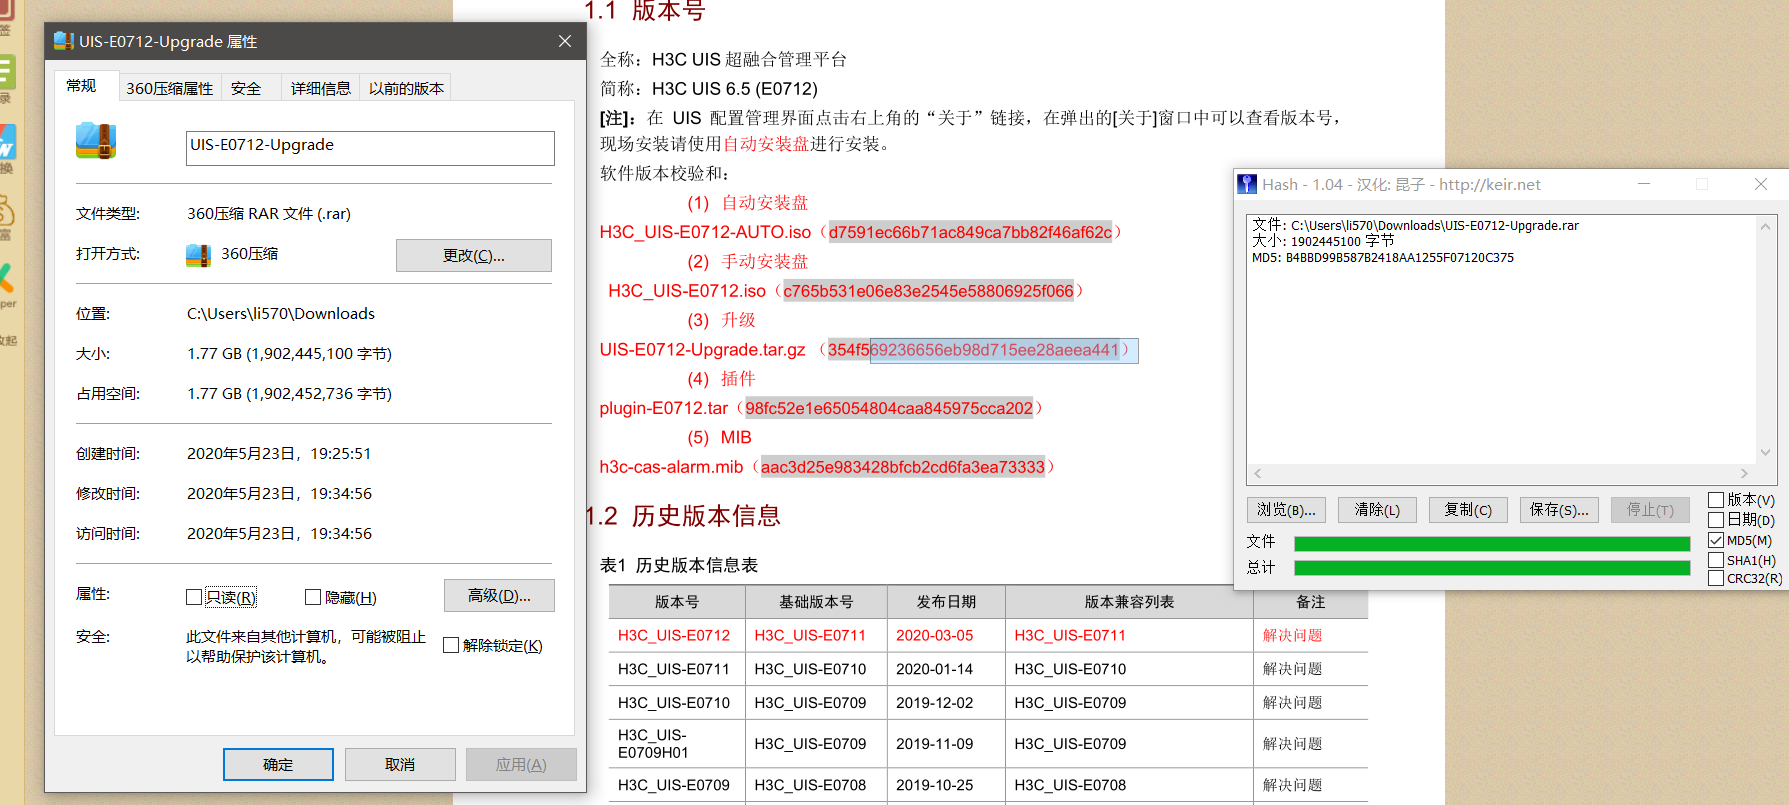Click plugin-E0712.tar in the document

(664, 408)
